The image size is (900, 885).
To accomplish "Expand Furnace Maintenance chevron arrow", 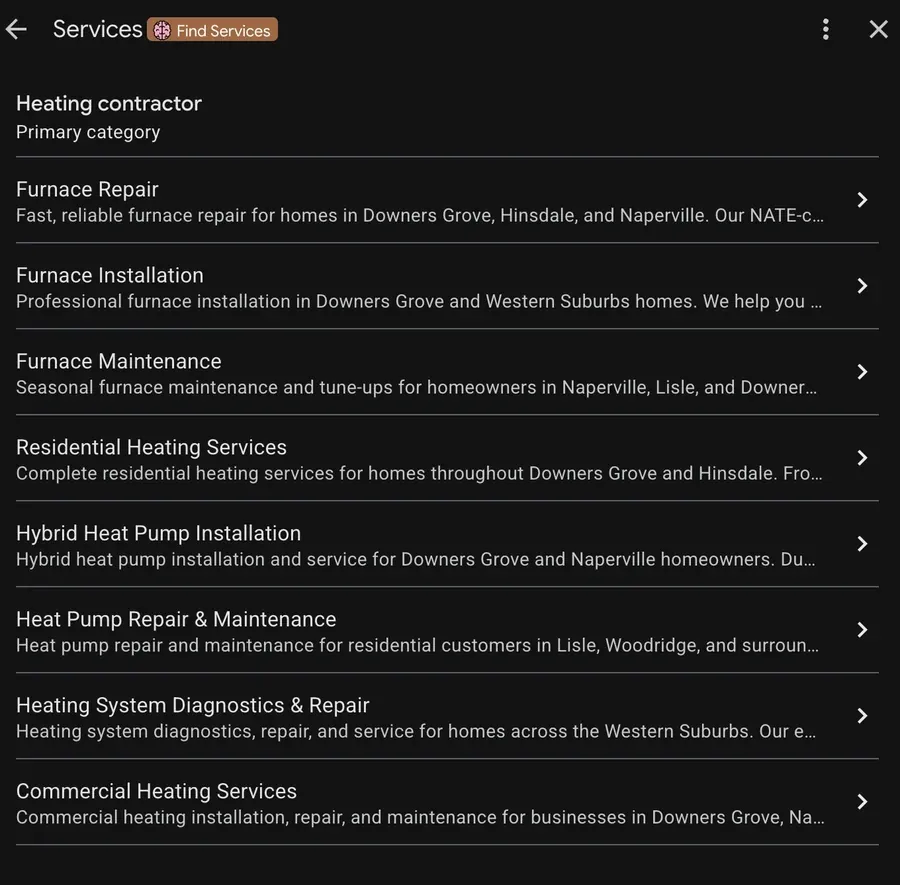I will click(x=862, y=372).
